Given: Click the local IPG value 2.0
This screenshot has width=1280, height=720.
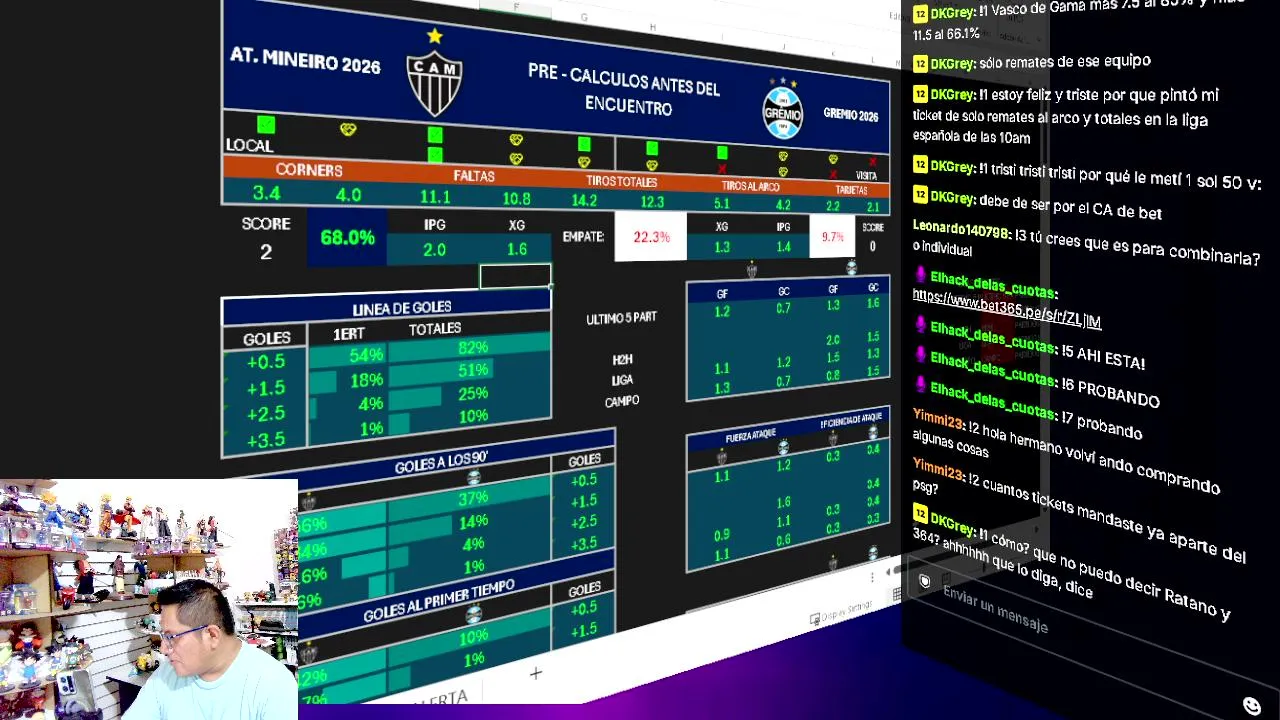Looking at the screenshot, I should point(434,249).
